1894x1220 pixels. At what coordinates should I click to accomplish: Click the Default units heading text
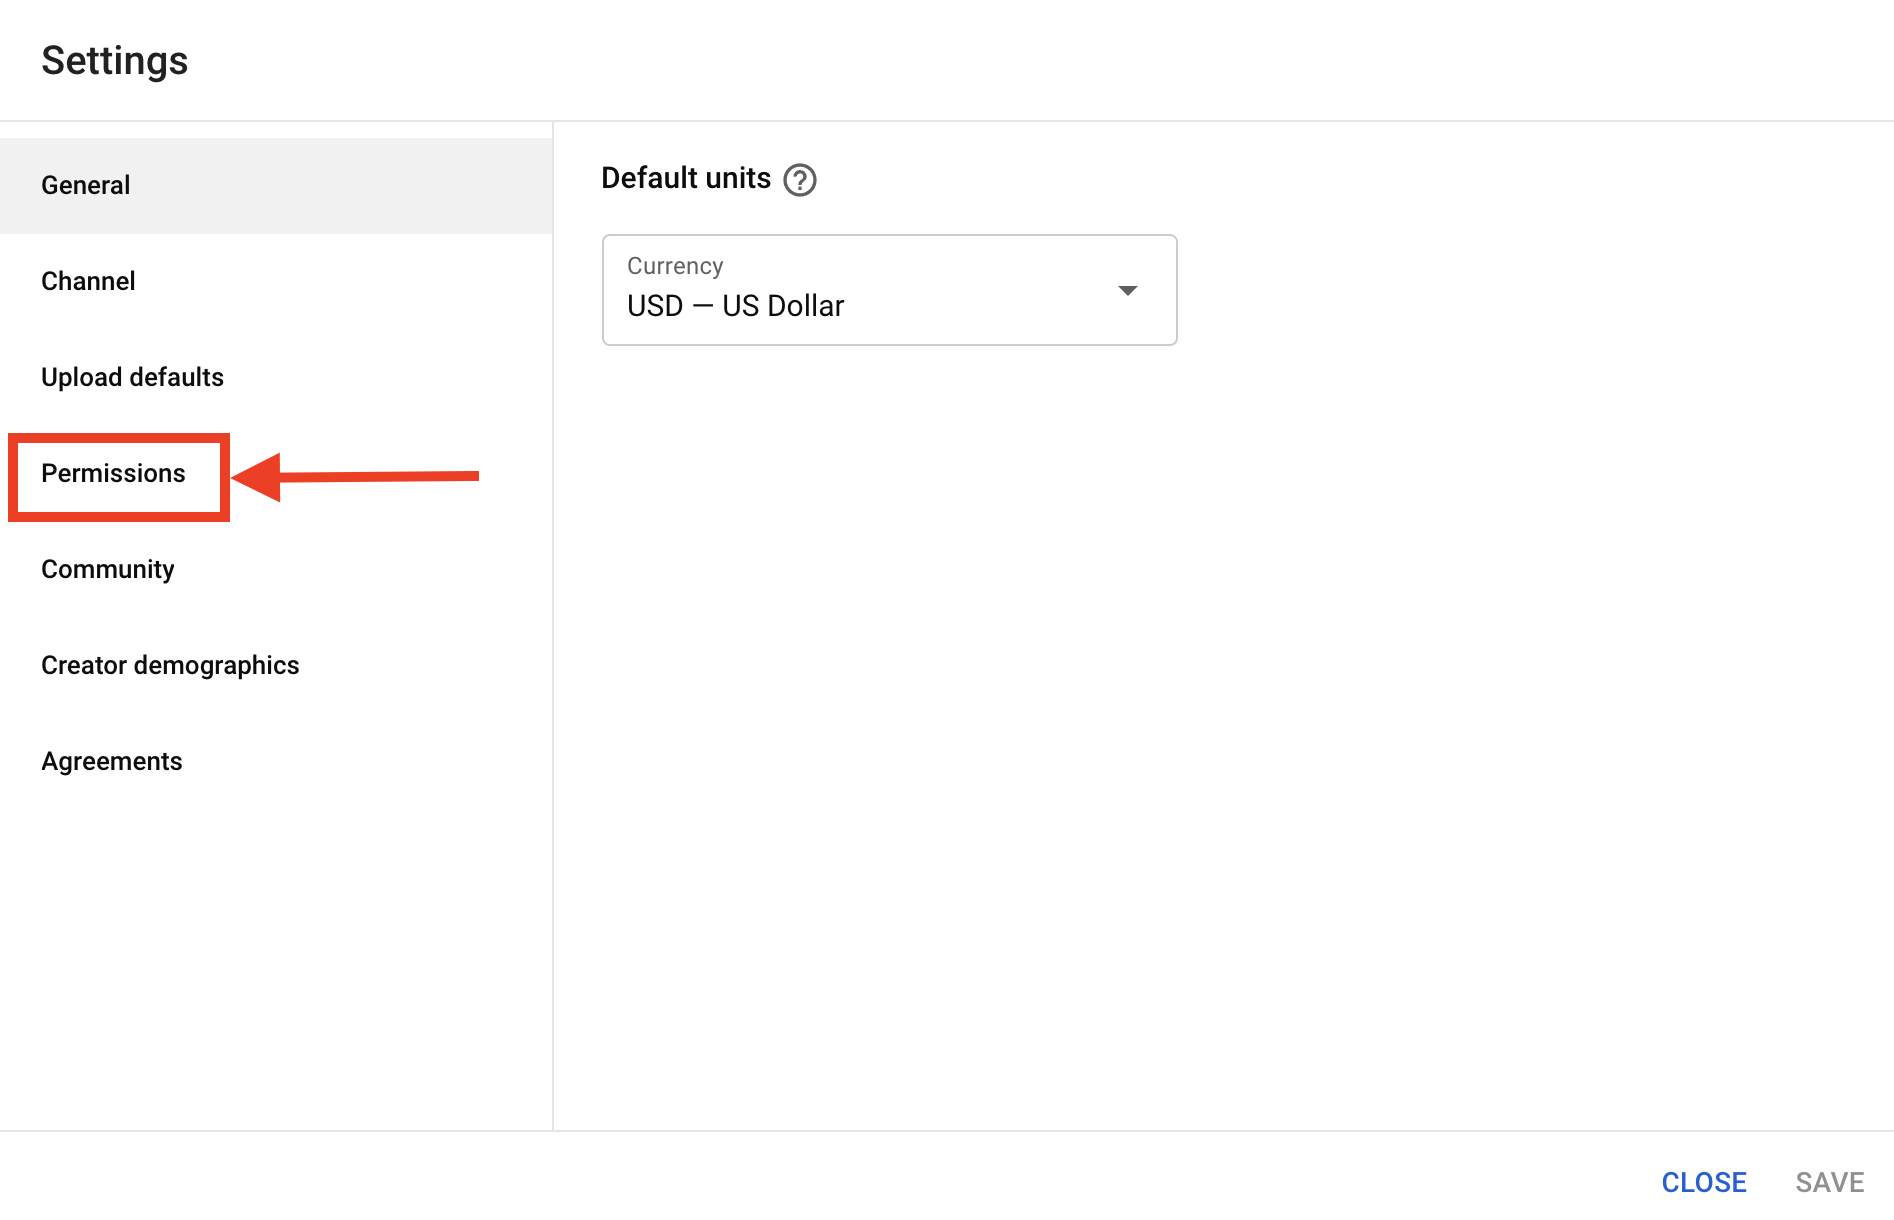click(686, 179)
